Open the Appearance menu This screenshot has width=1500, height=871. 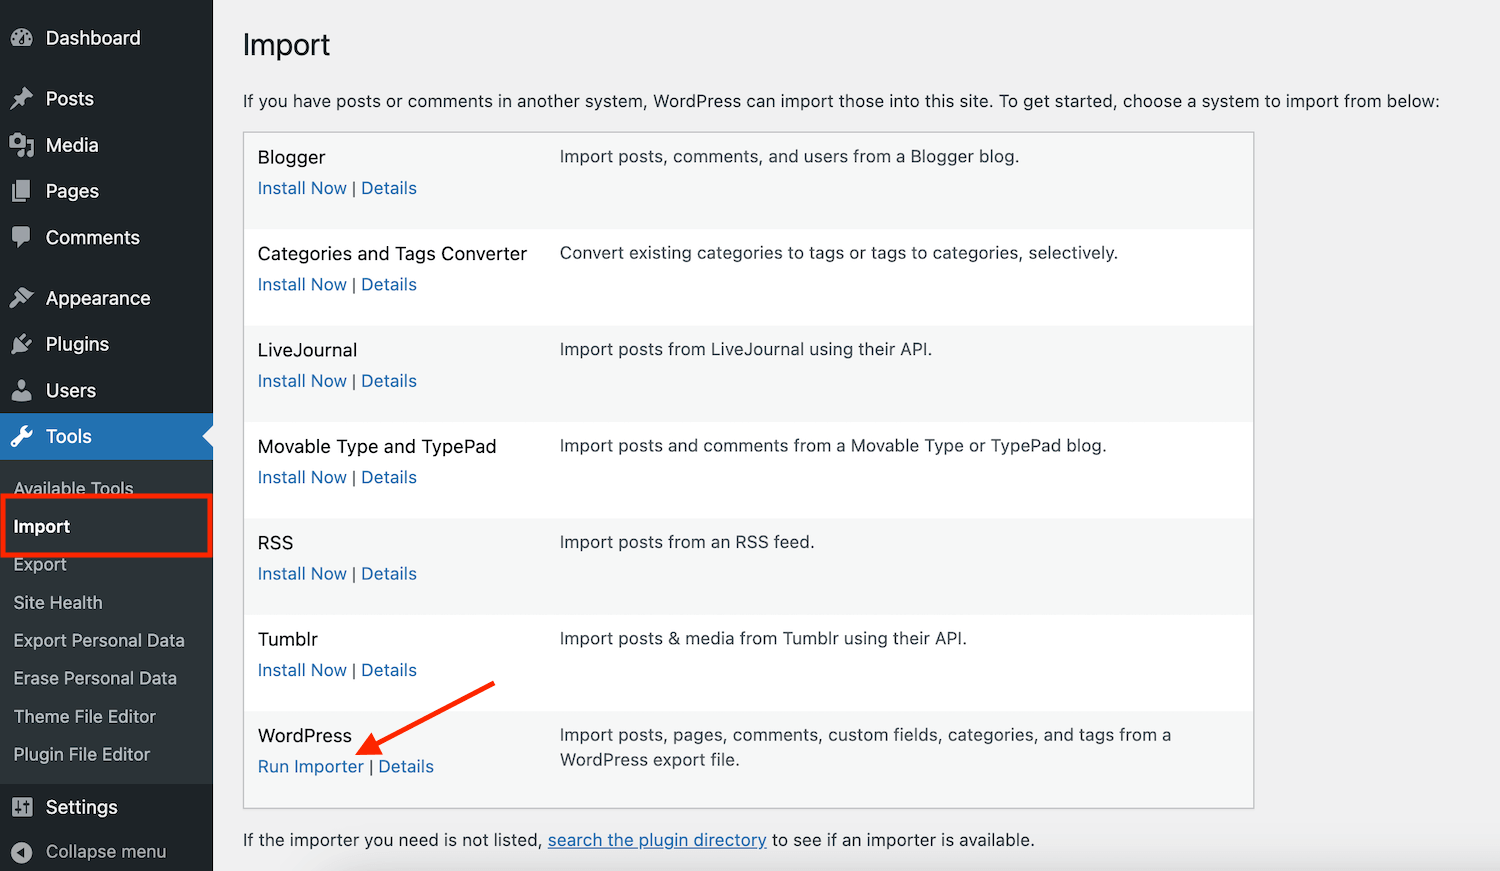pos(98,298)
